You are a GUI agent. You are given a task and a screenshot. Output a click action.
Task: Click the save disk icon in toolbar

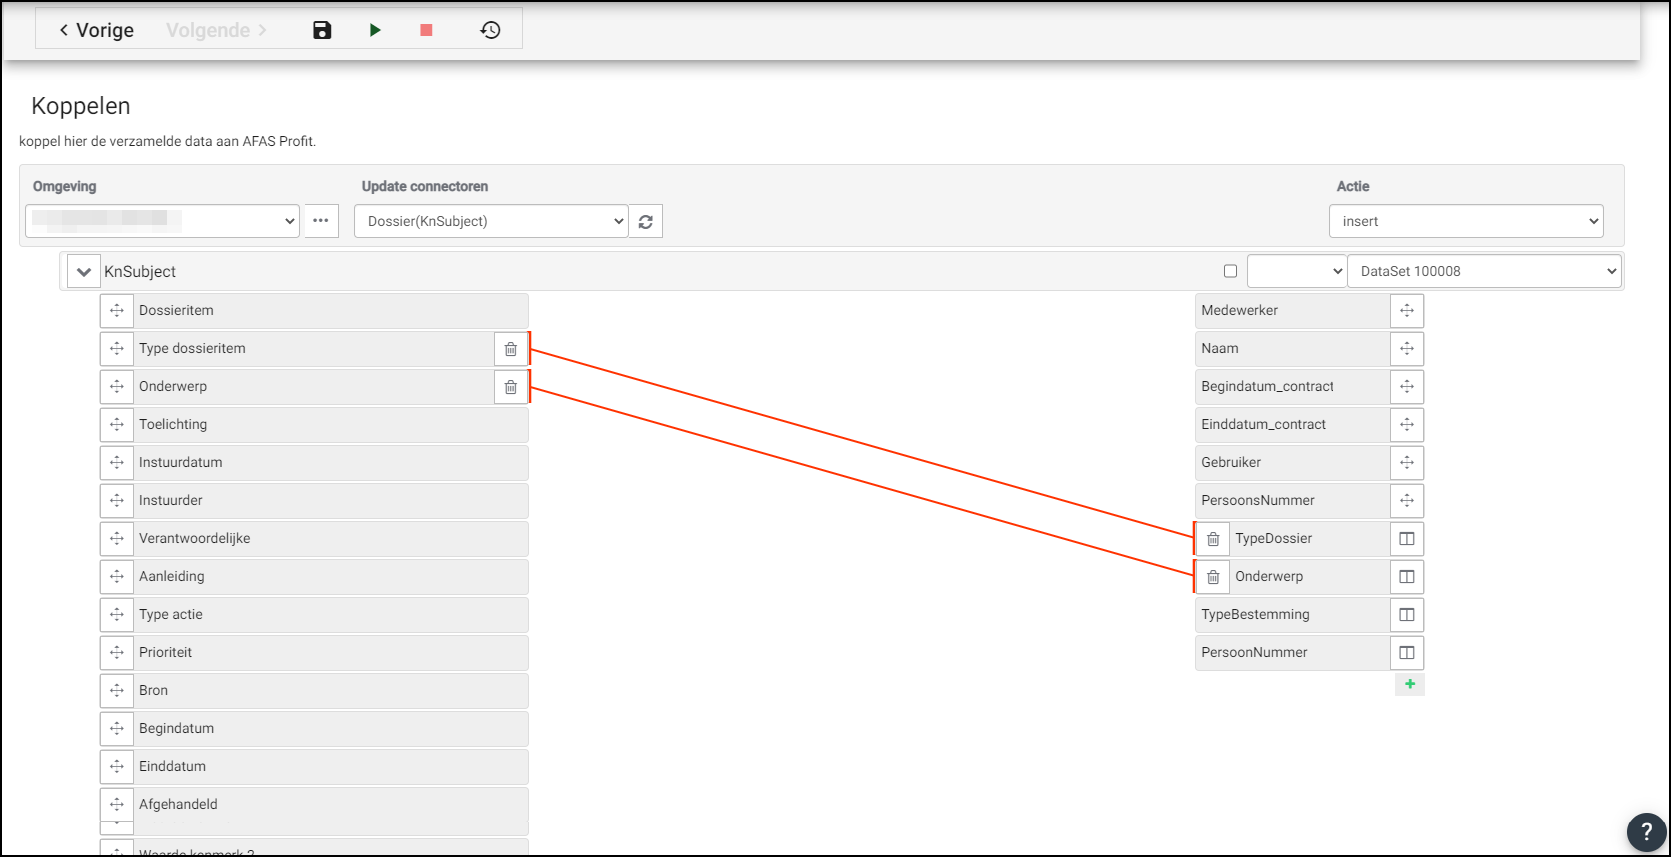click(322, 30)
